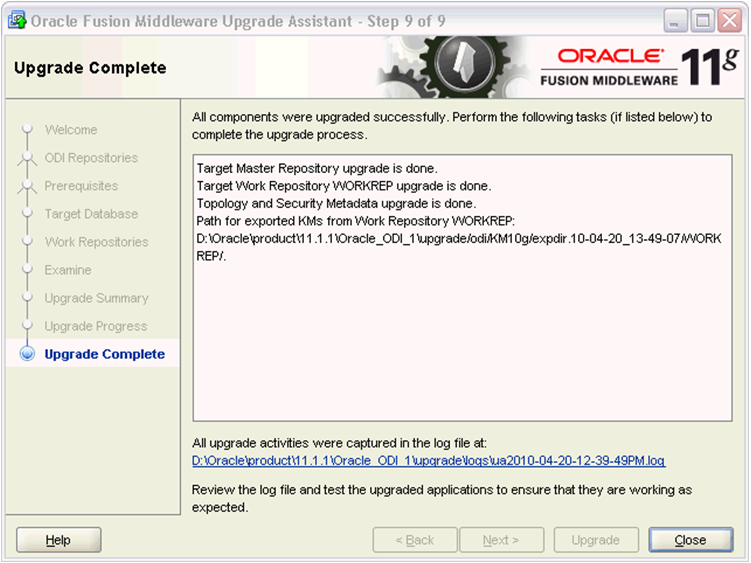The image size is (751, 563).
Task: Click the 'Upgrade Complete' page heading
Action: pos(91,68)
